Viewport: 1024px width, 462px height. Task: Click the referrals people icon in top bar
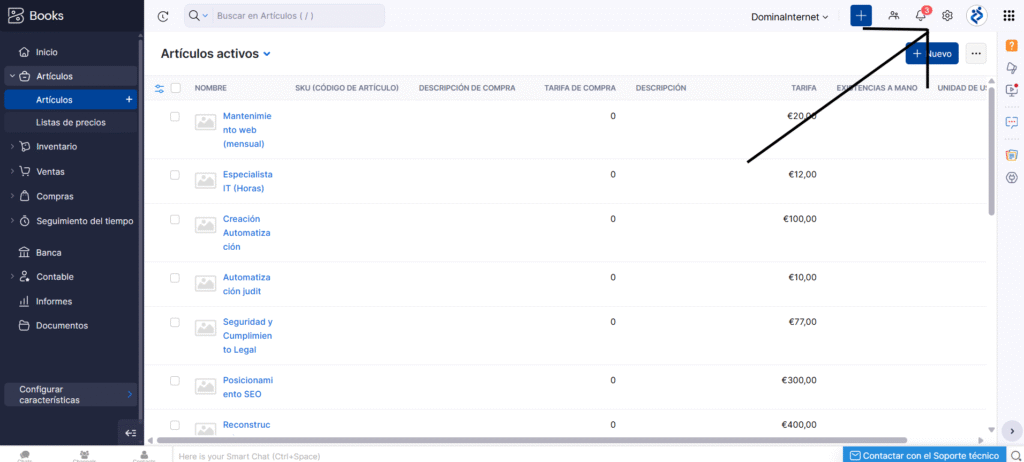pos(893,16)
